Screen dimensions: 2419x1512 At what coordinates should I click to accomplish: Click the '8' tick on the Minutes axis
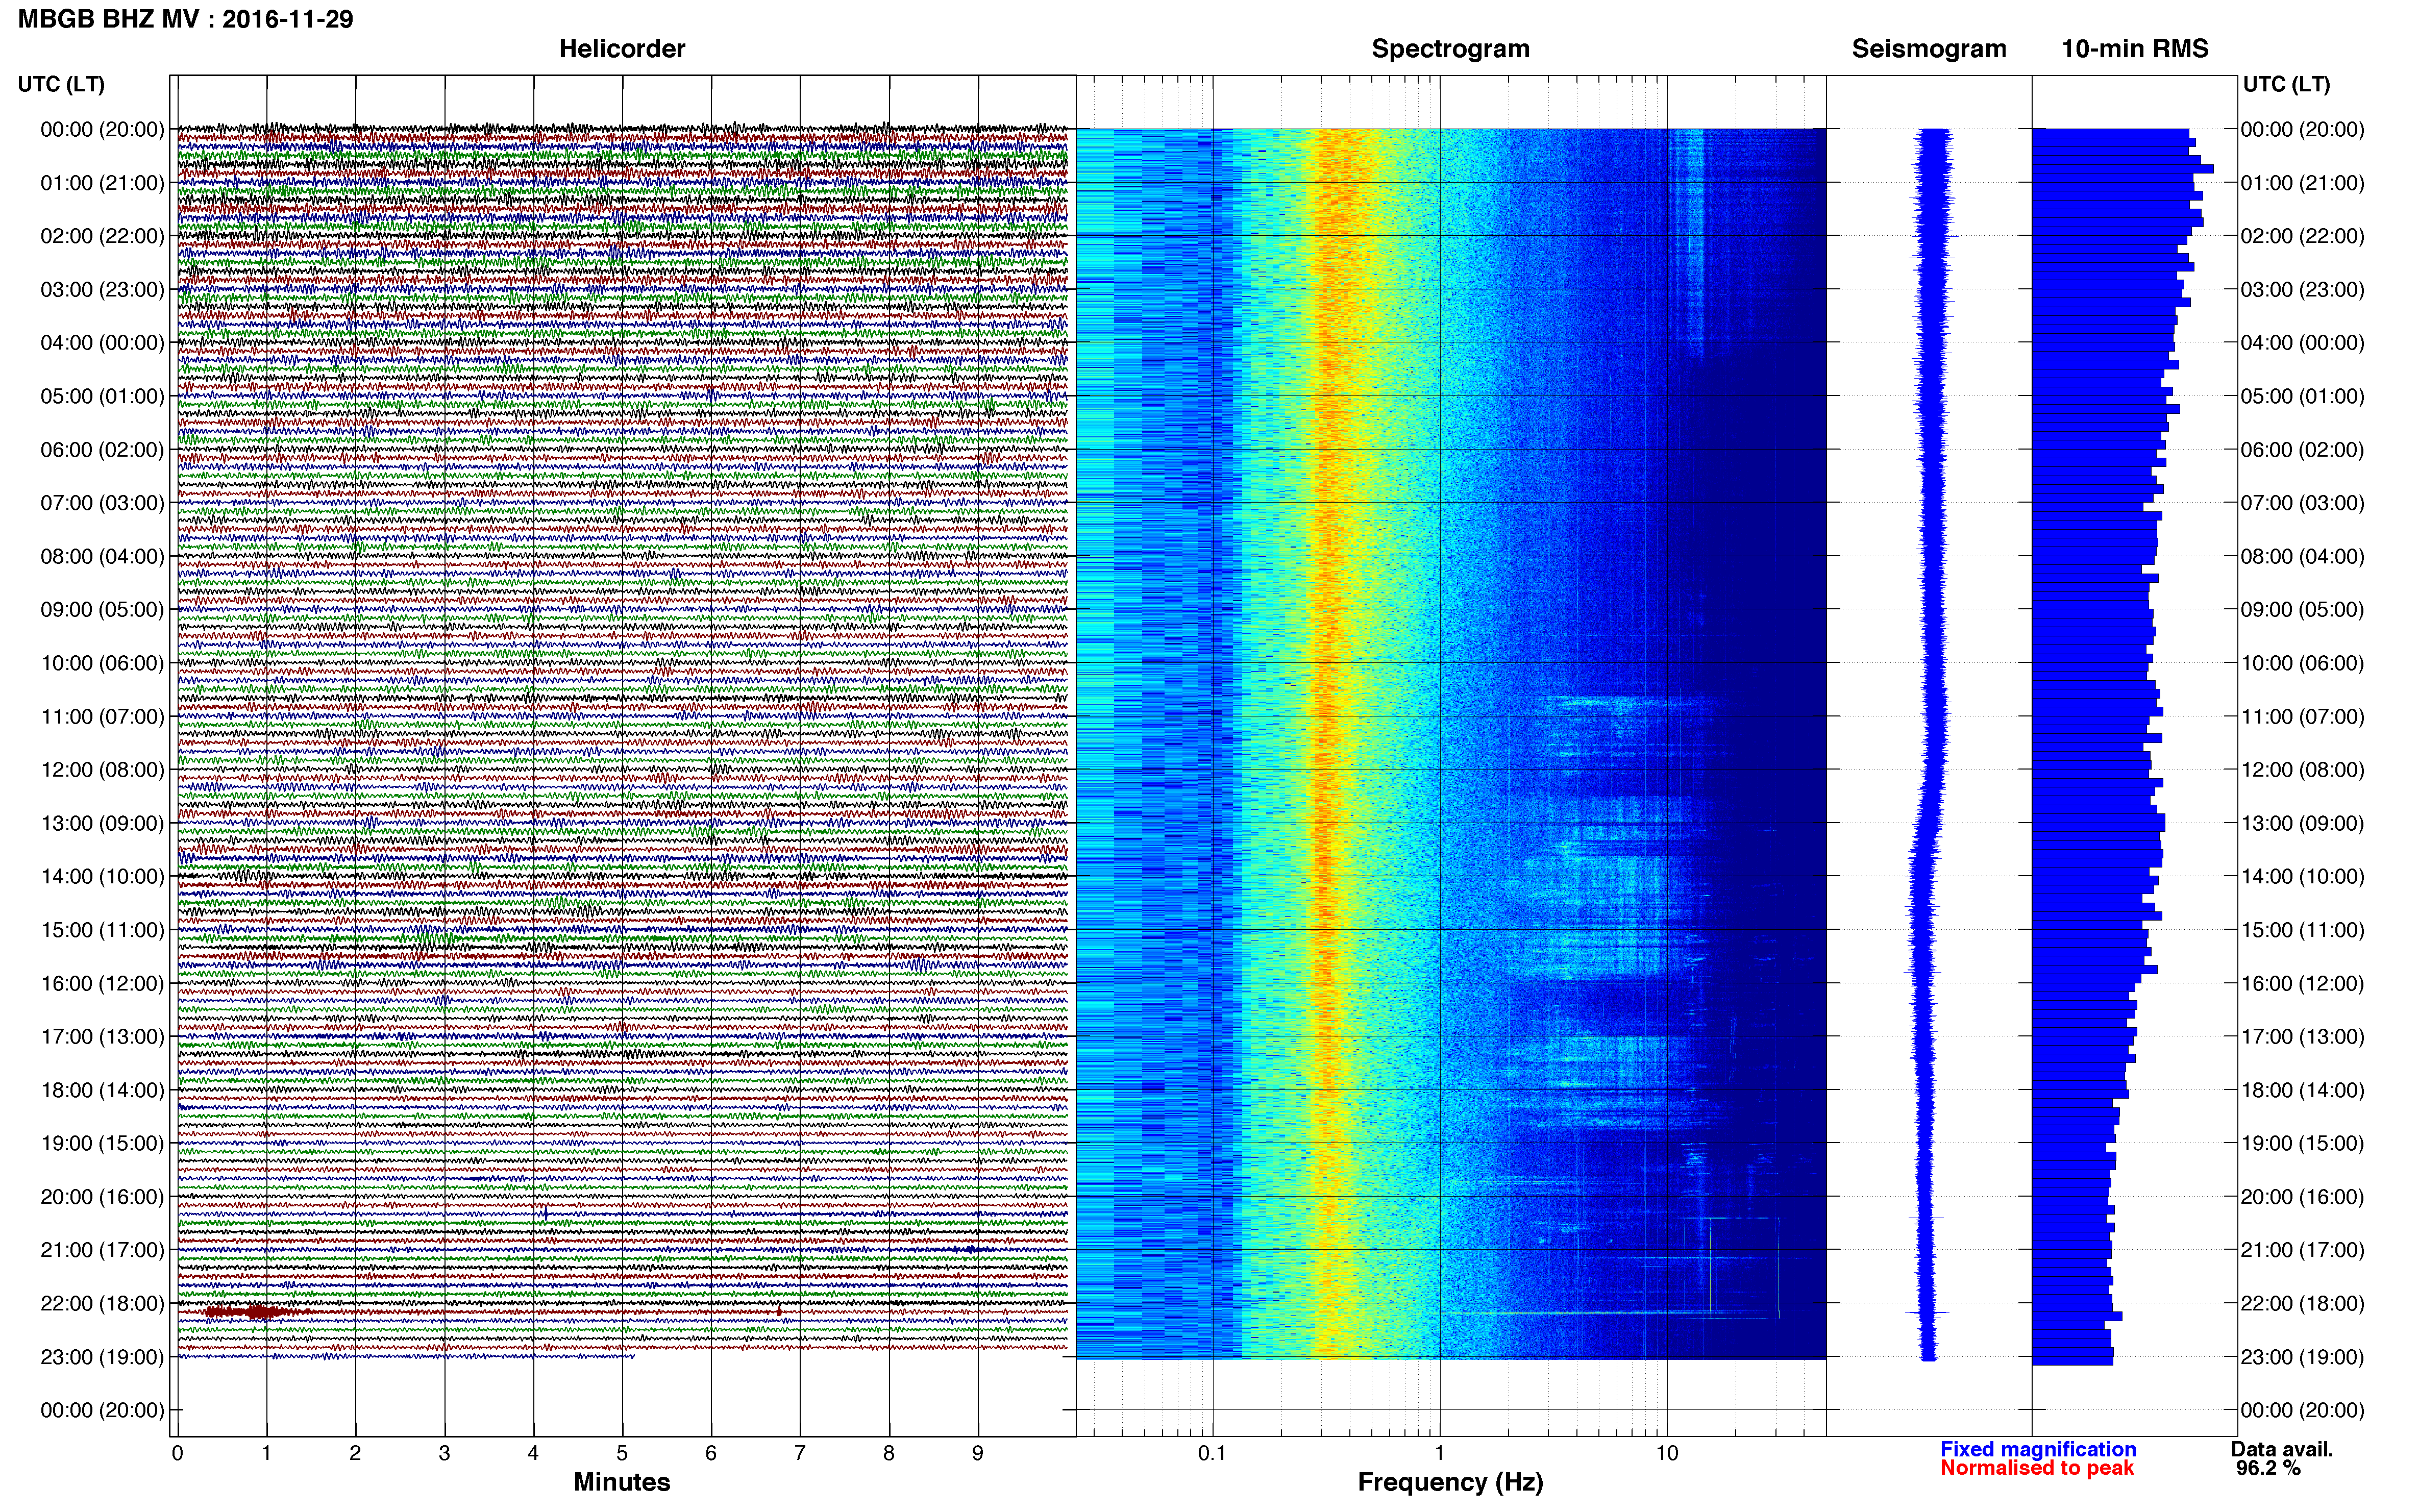pyautogui.click(x=889, y=1453)
